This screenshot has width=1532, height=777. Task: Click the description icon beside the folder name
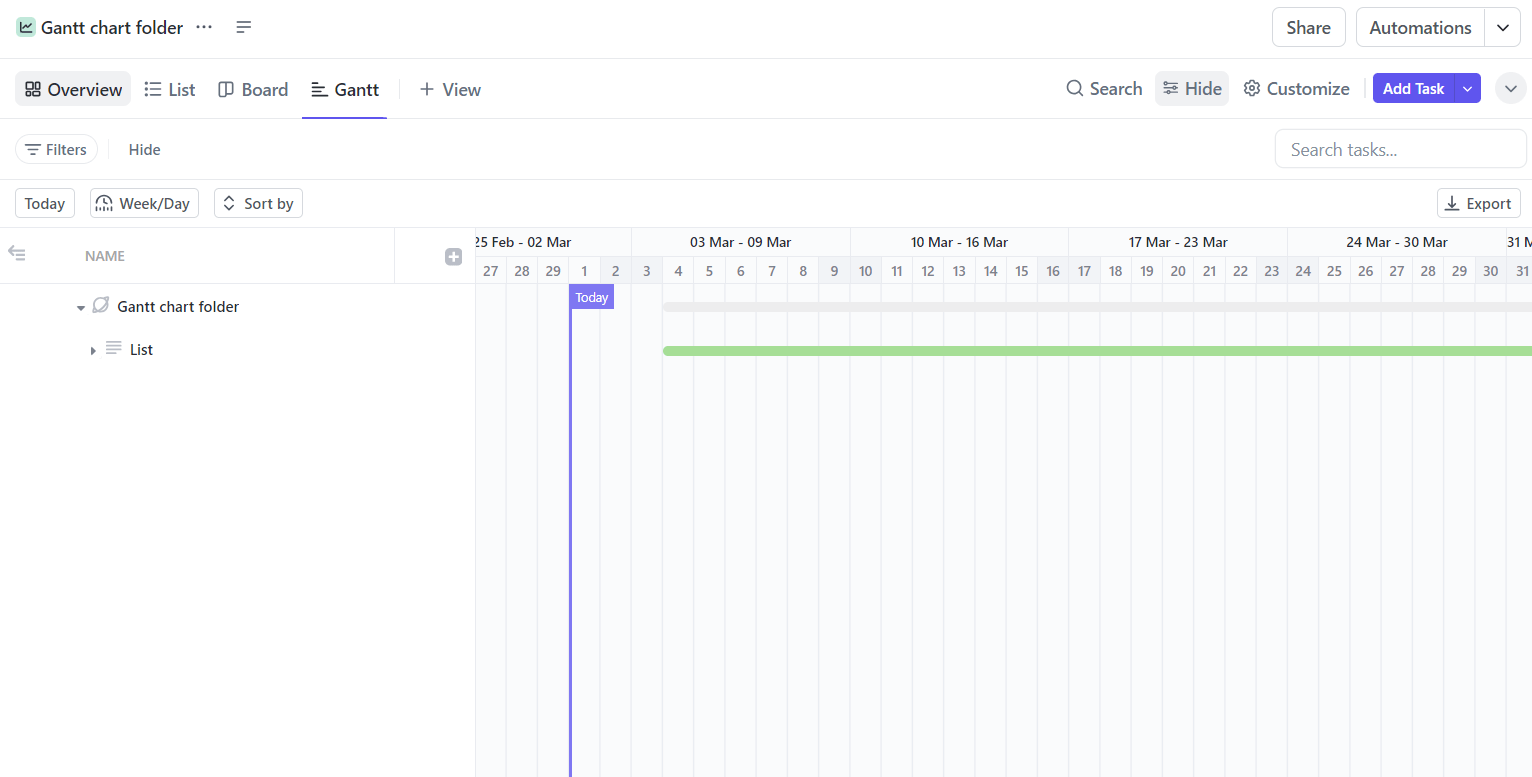tap(243, 27)
